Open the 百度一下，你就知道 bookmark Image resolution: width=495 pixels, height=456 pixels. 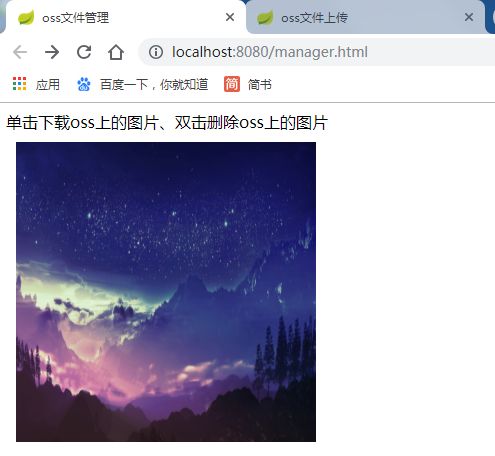pos(154,84)
